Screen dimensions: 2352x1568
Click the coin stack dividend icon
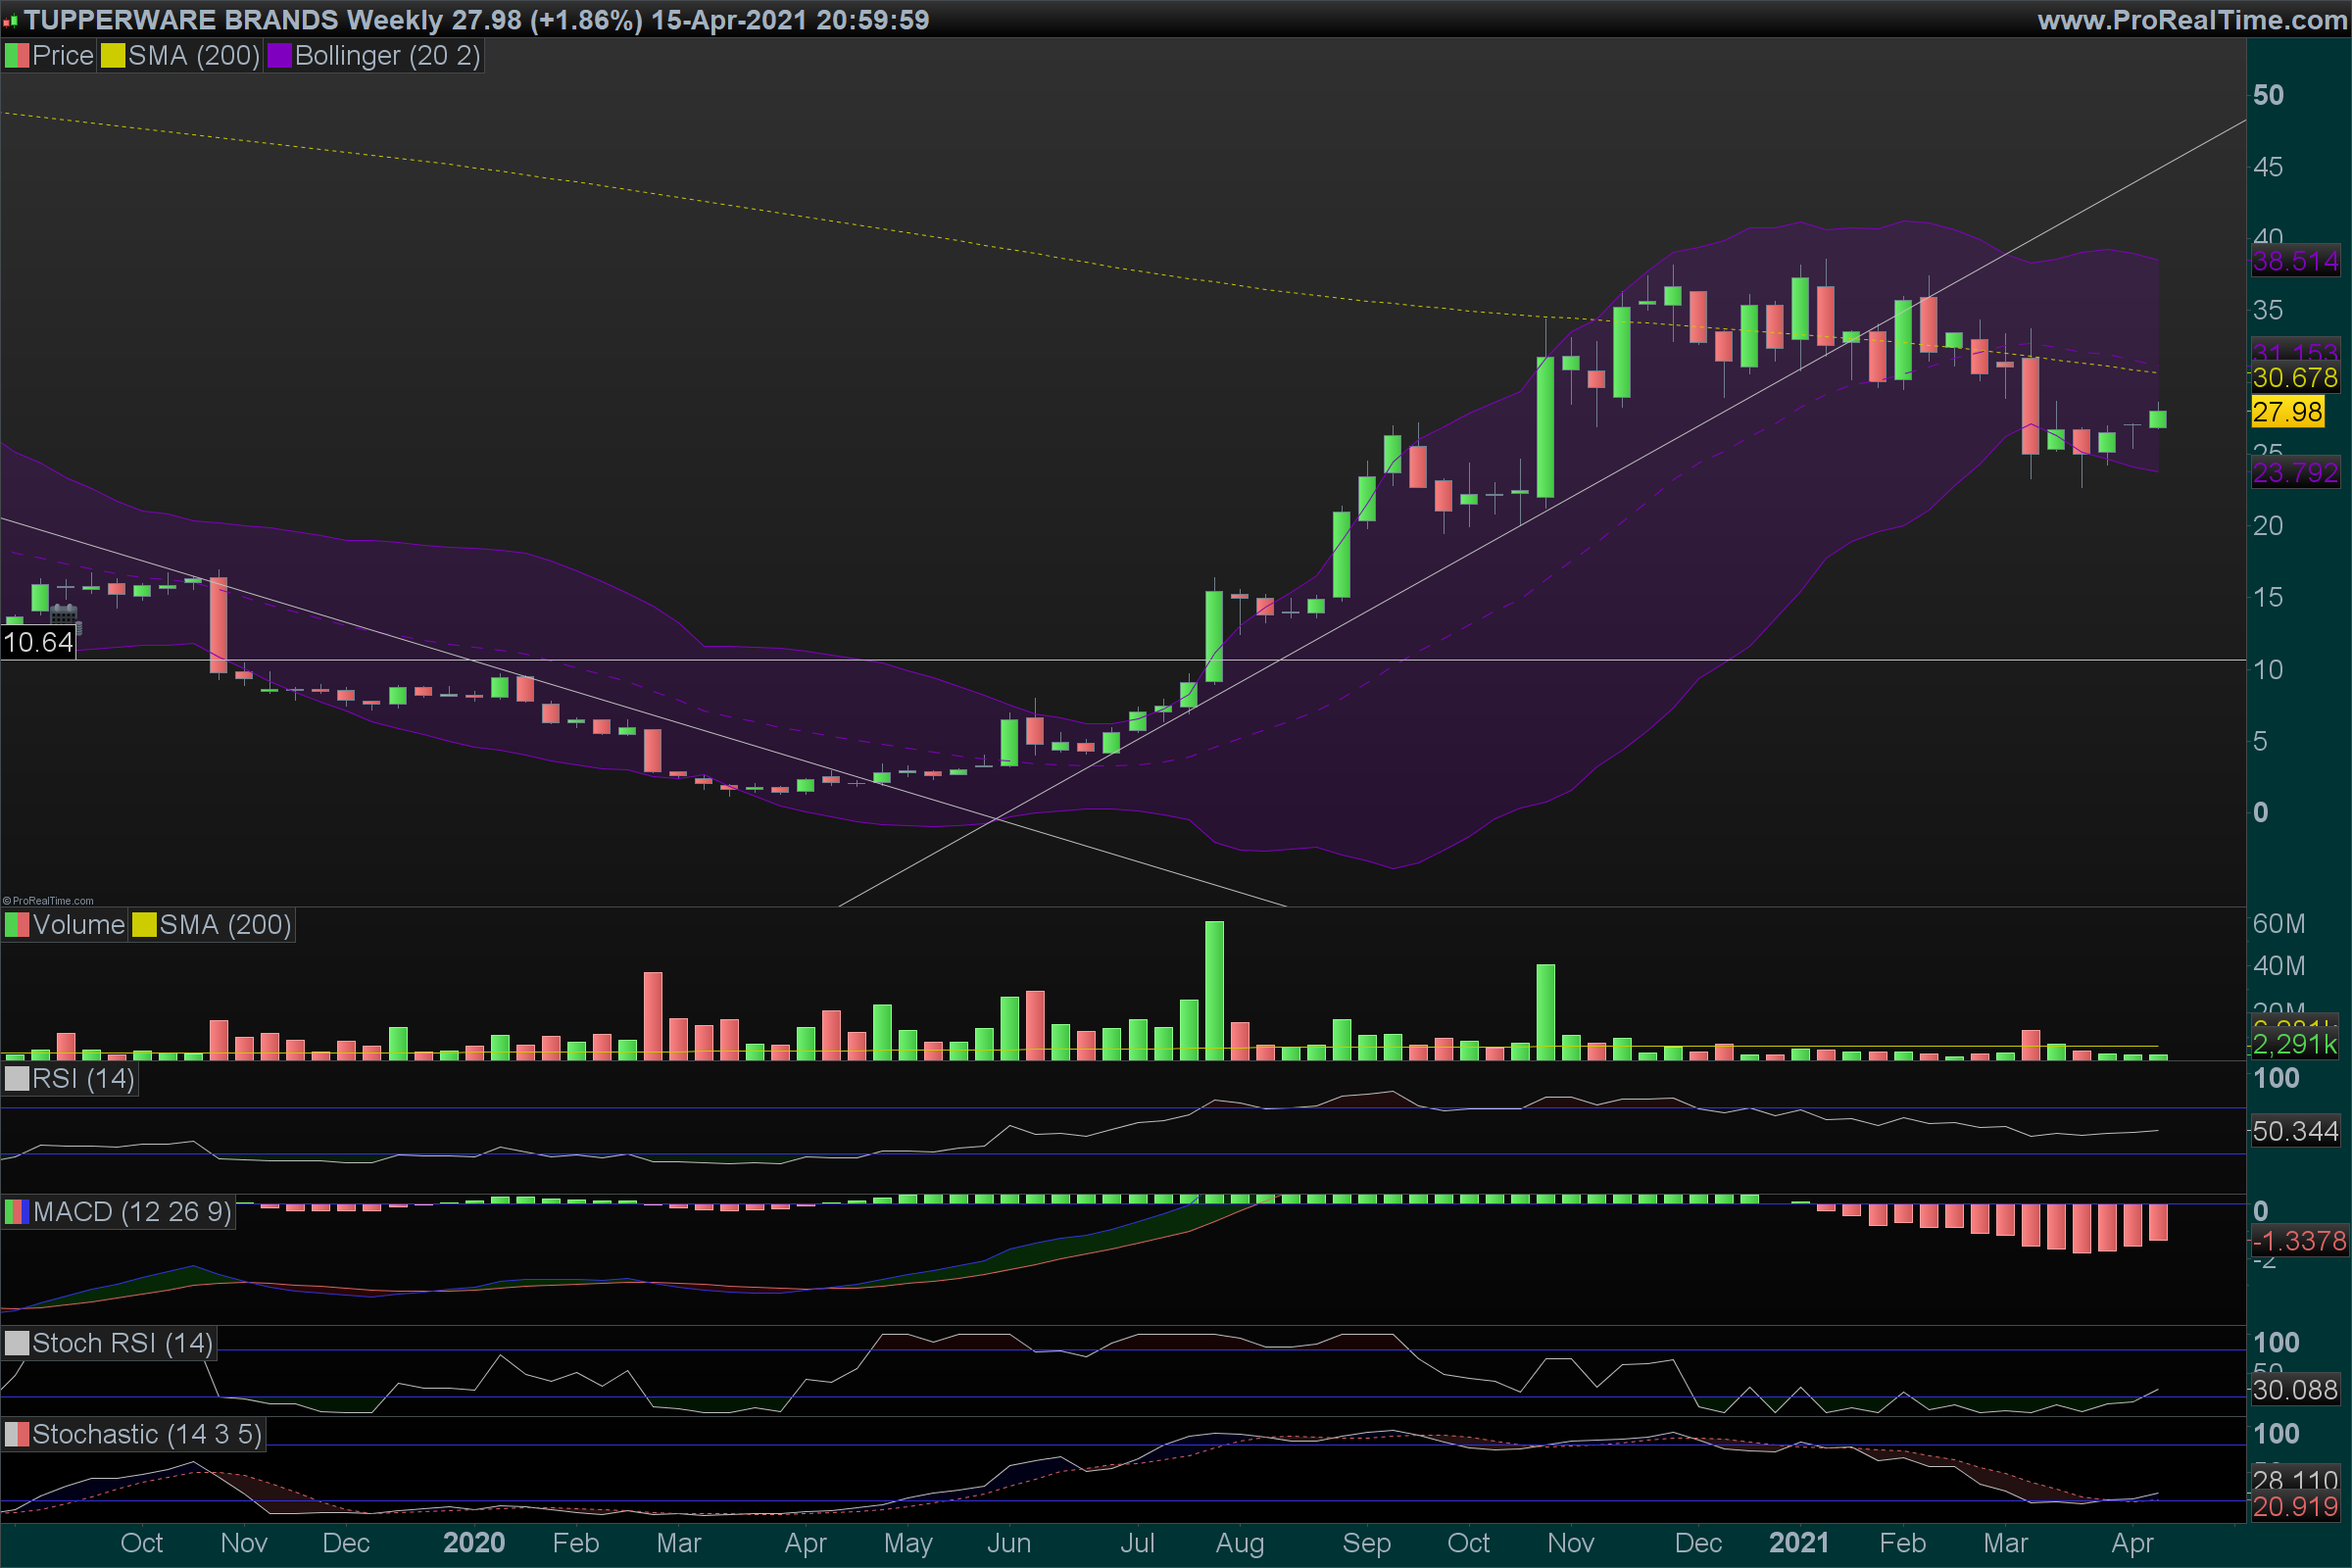coord(78,629)
